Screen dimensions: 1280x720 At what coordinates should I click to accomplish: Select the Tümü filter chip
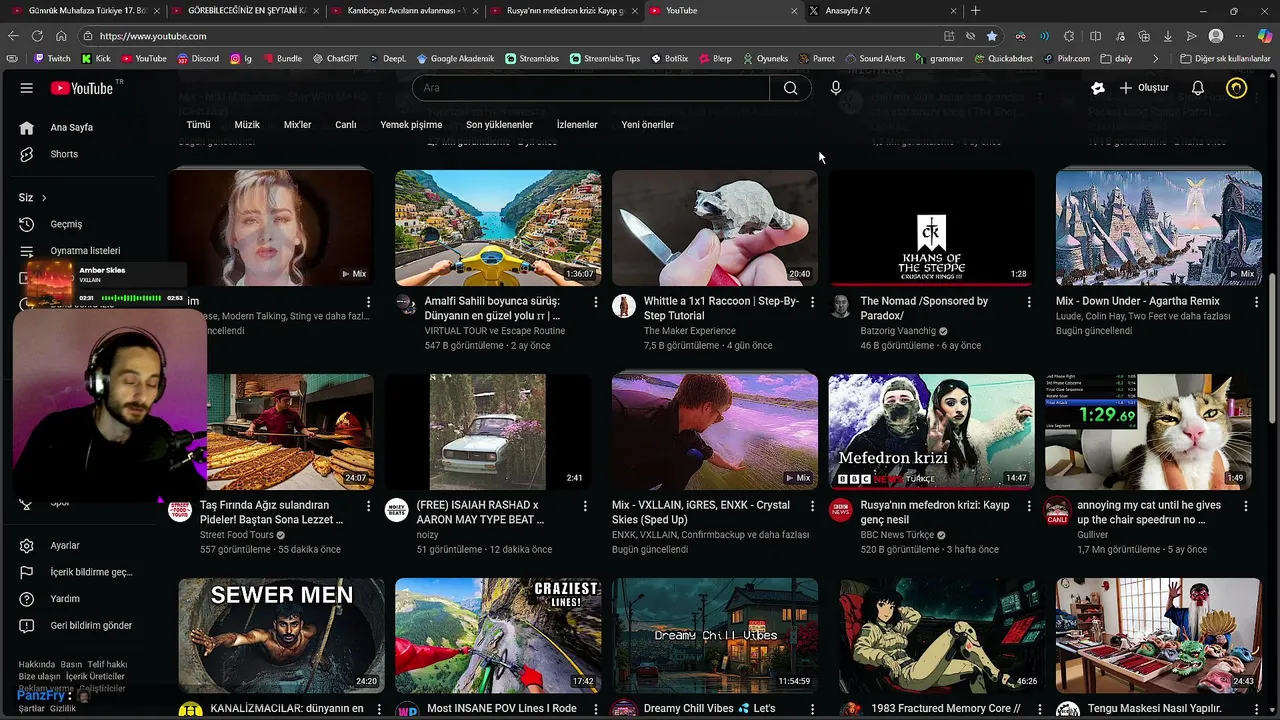198,125
